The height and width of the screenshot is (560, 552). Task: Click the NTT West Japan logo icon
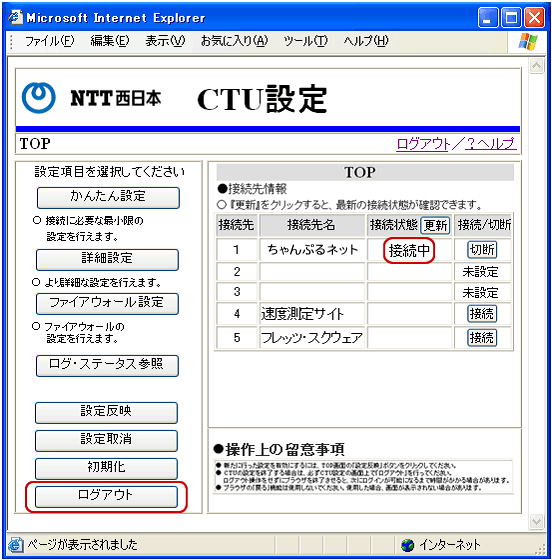pyautogui.click(x=39, y=98)
